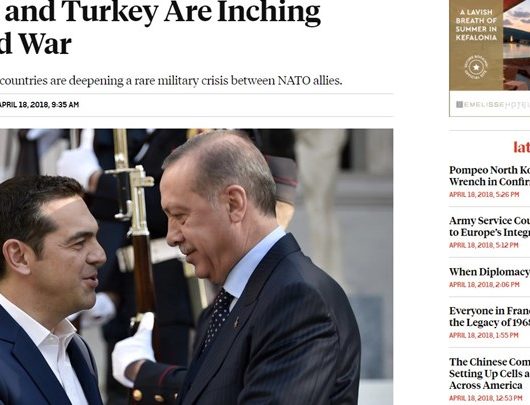Image resolution: width=530 pixels, height=405 pixels.
Task: Open the 'Everyone in Franc...' story link
Action: pyautogui.click(x=489, y=317)
